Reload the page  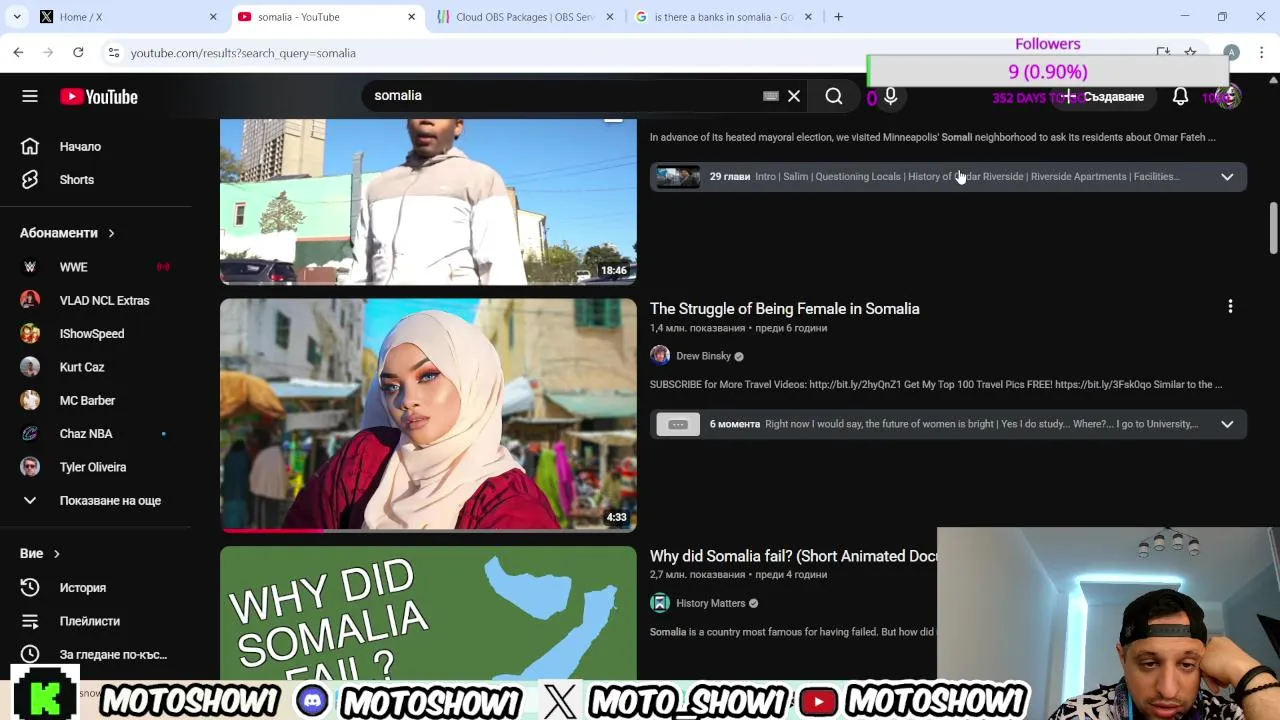[78, 52]
